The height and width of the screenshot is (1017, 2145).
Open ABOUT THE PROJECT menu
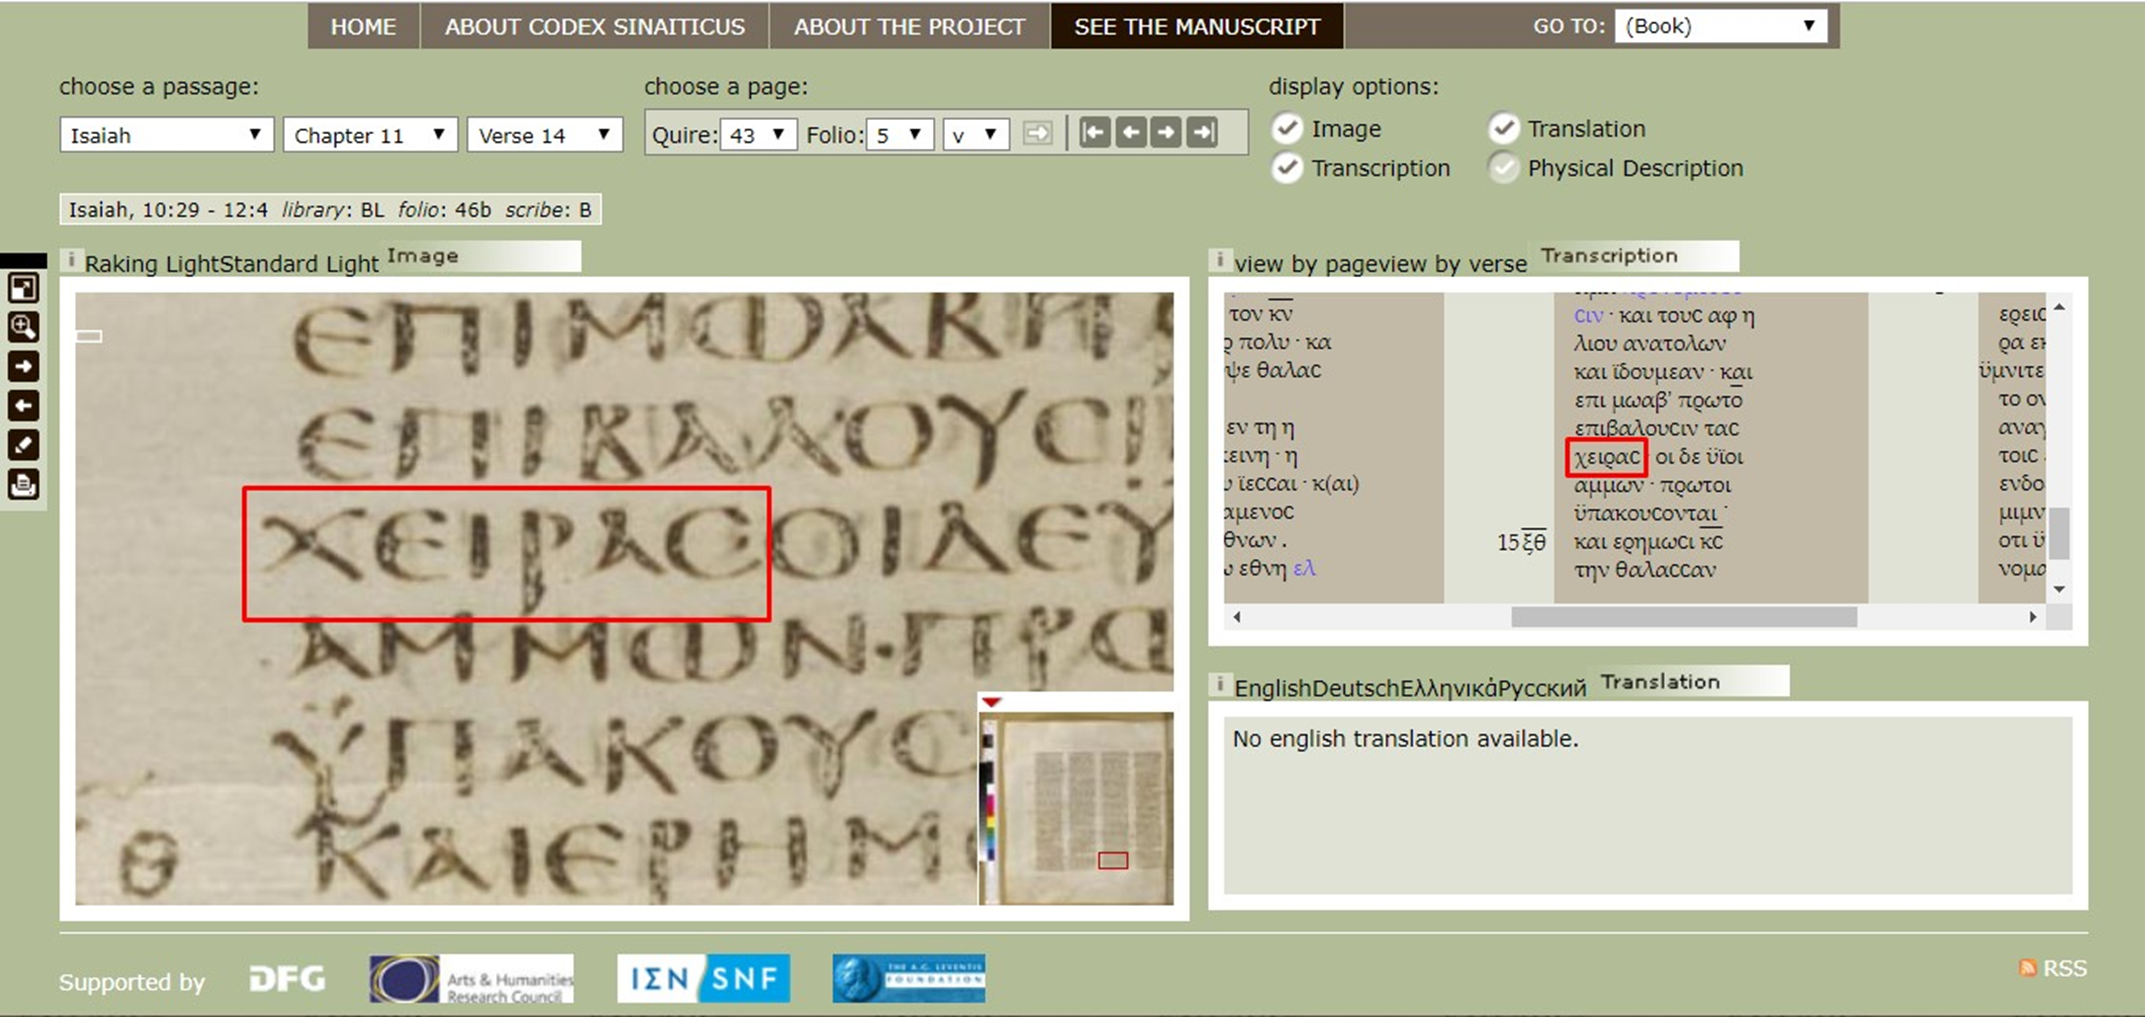909,26
